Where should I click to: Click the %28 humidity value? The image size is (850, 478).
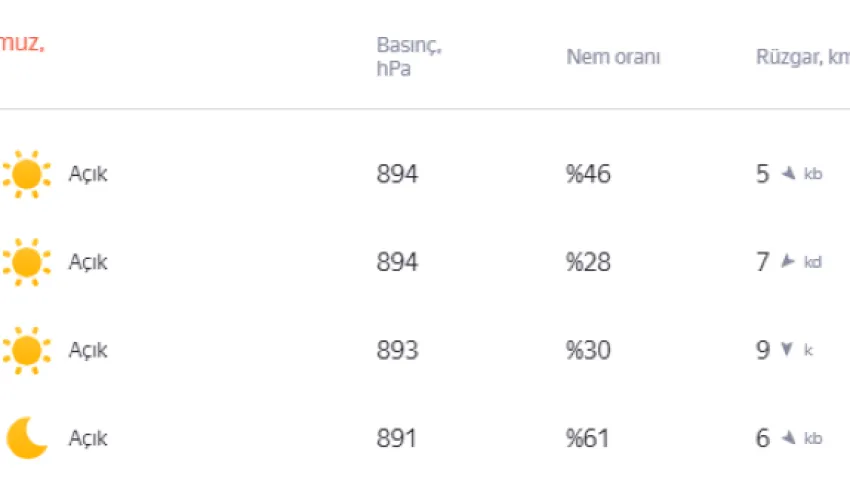(x=588, y=262)
